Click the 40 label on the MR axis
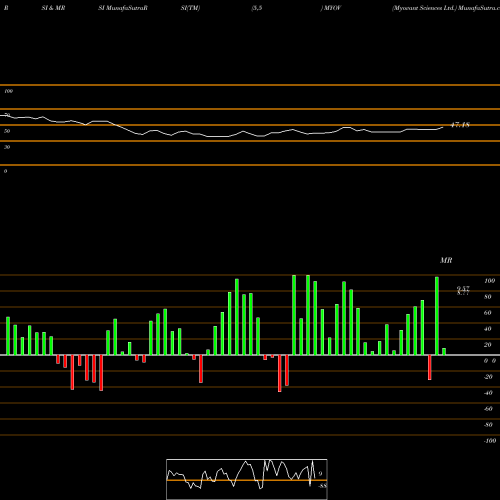500x500 pixels. [x=488, y=329]
